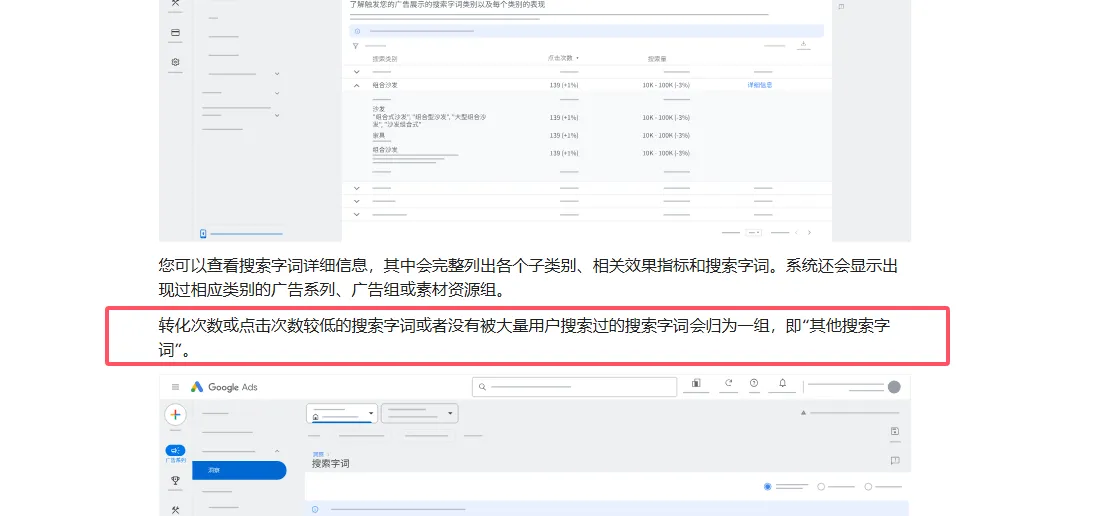
Task: Click the 了解触发您的广告 description line
Action: [447, 4]
